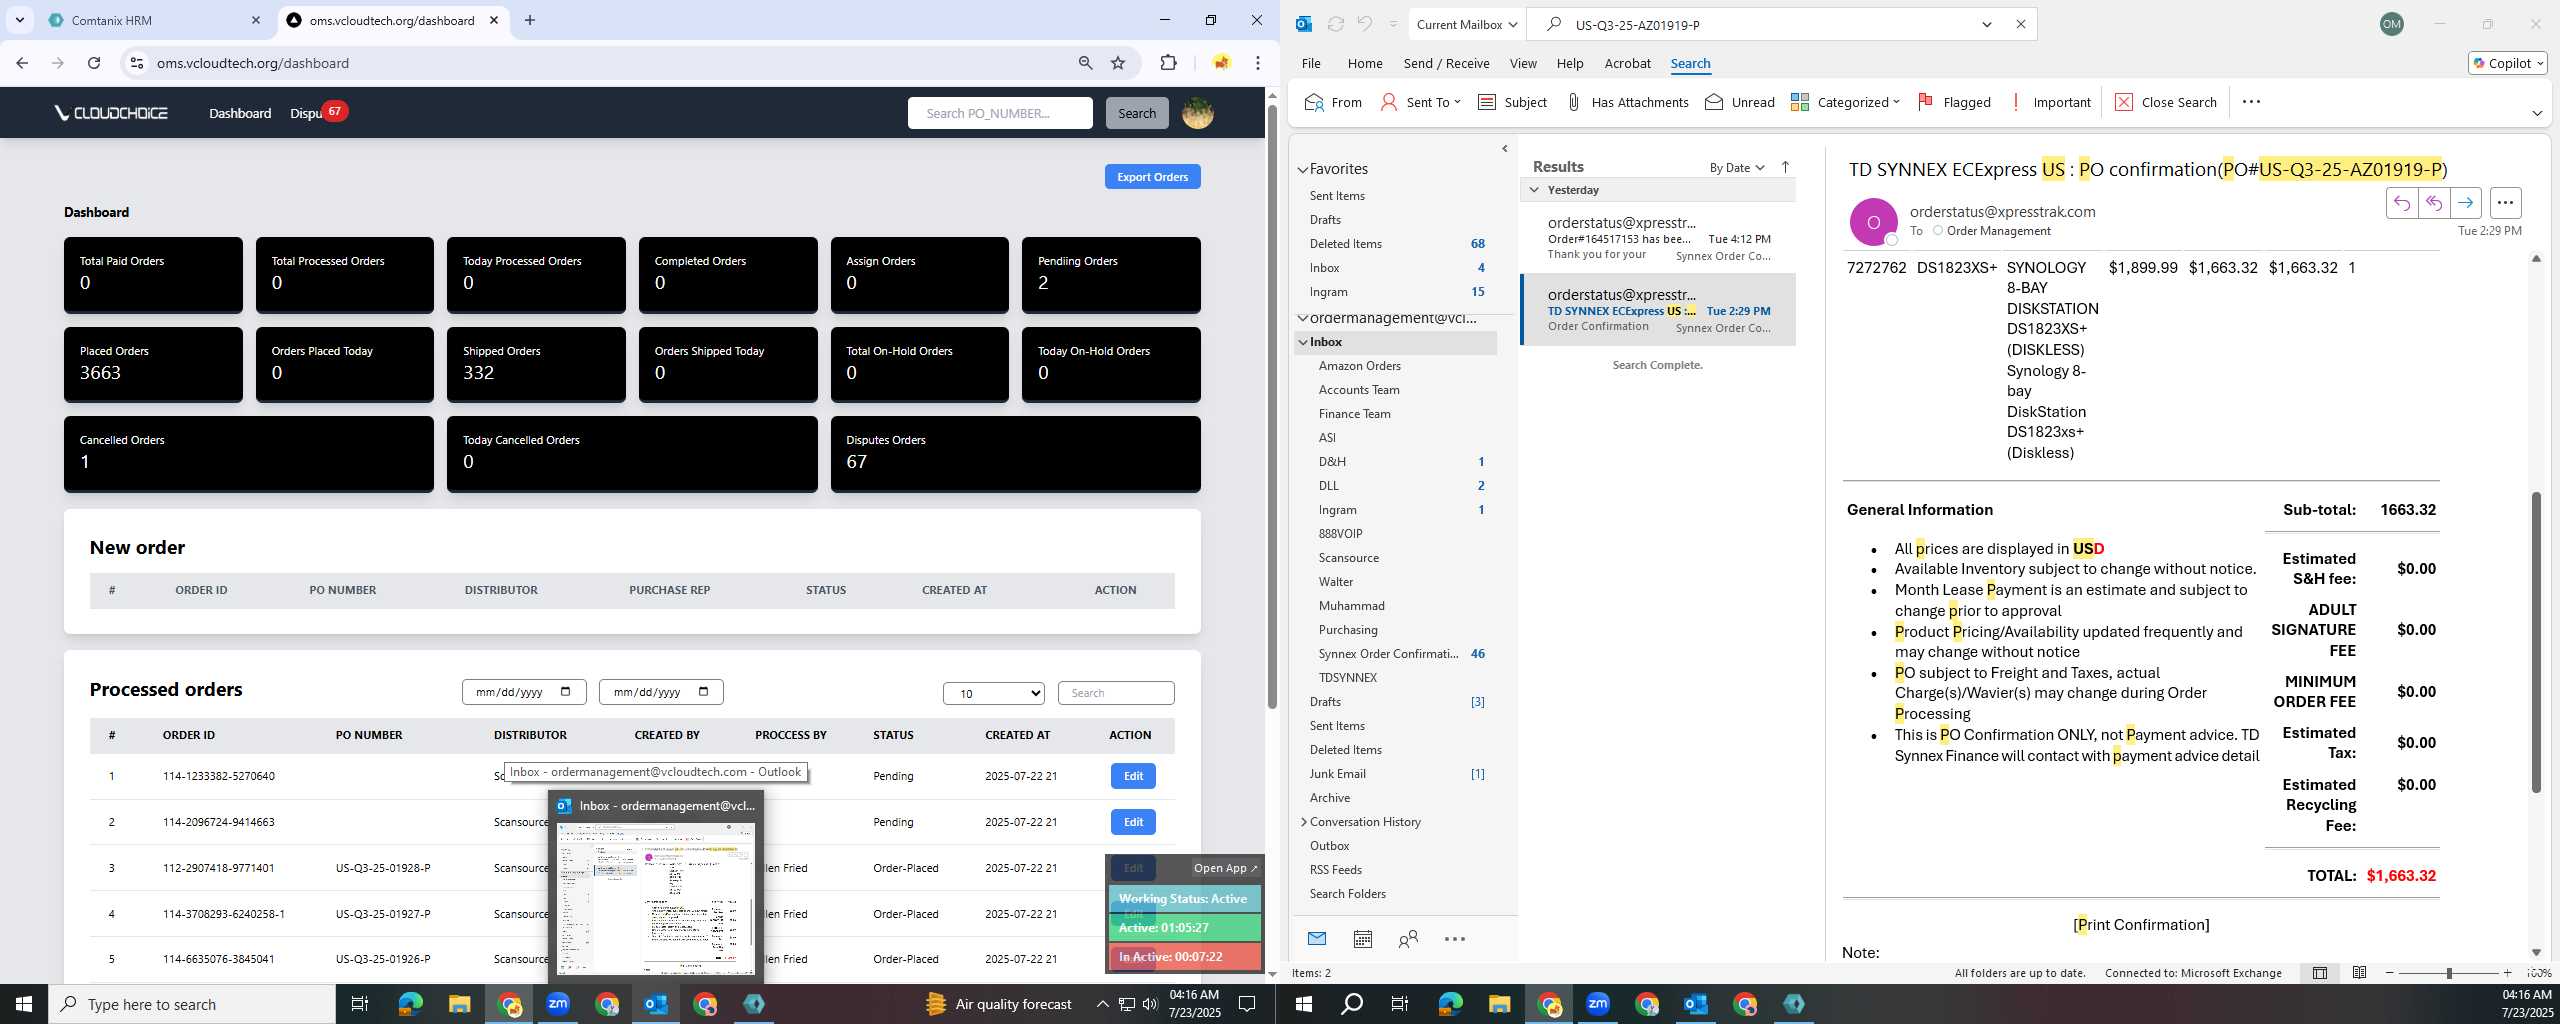This screenshot has width=2560, height=1024.
Task: Collapse Outlook ribbon chevron
Action: (2537, 113)
